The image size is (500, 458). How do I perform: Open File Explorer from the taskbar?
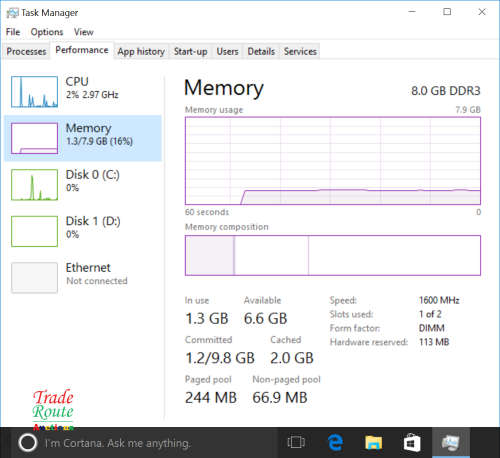click(373, 443)
